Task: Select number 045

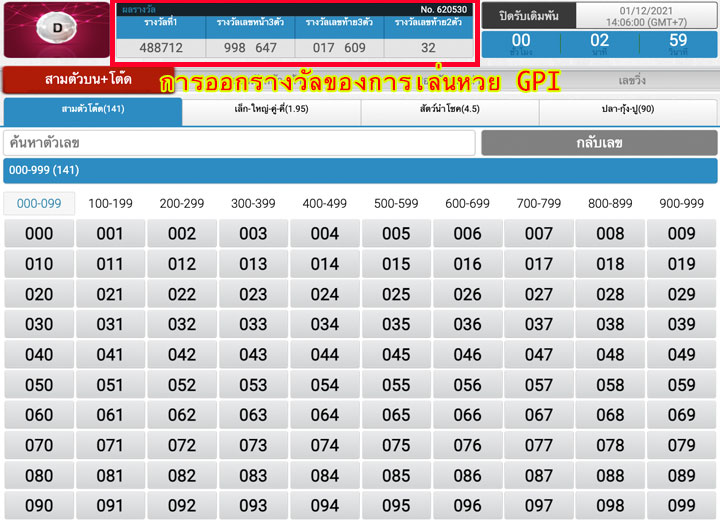Action: (x=396, y=355)
